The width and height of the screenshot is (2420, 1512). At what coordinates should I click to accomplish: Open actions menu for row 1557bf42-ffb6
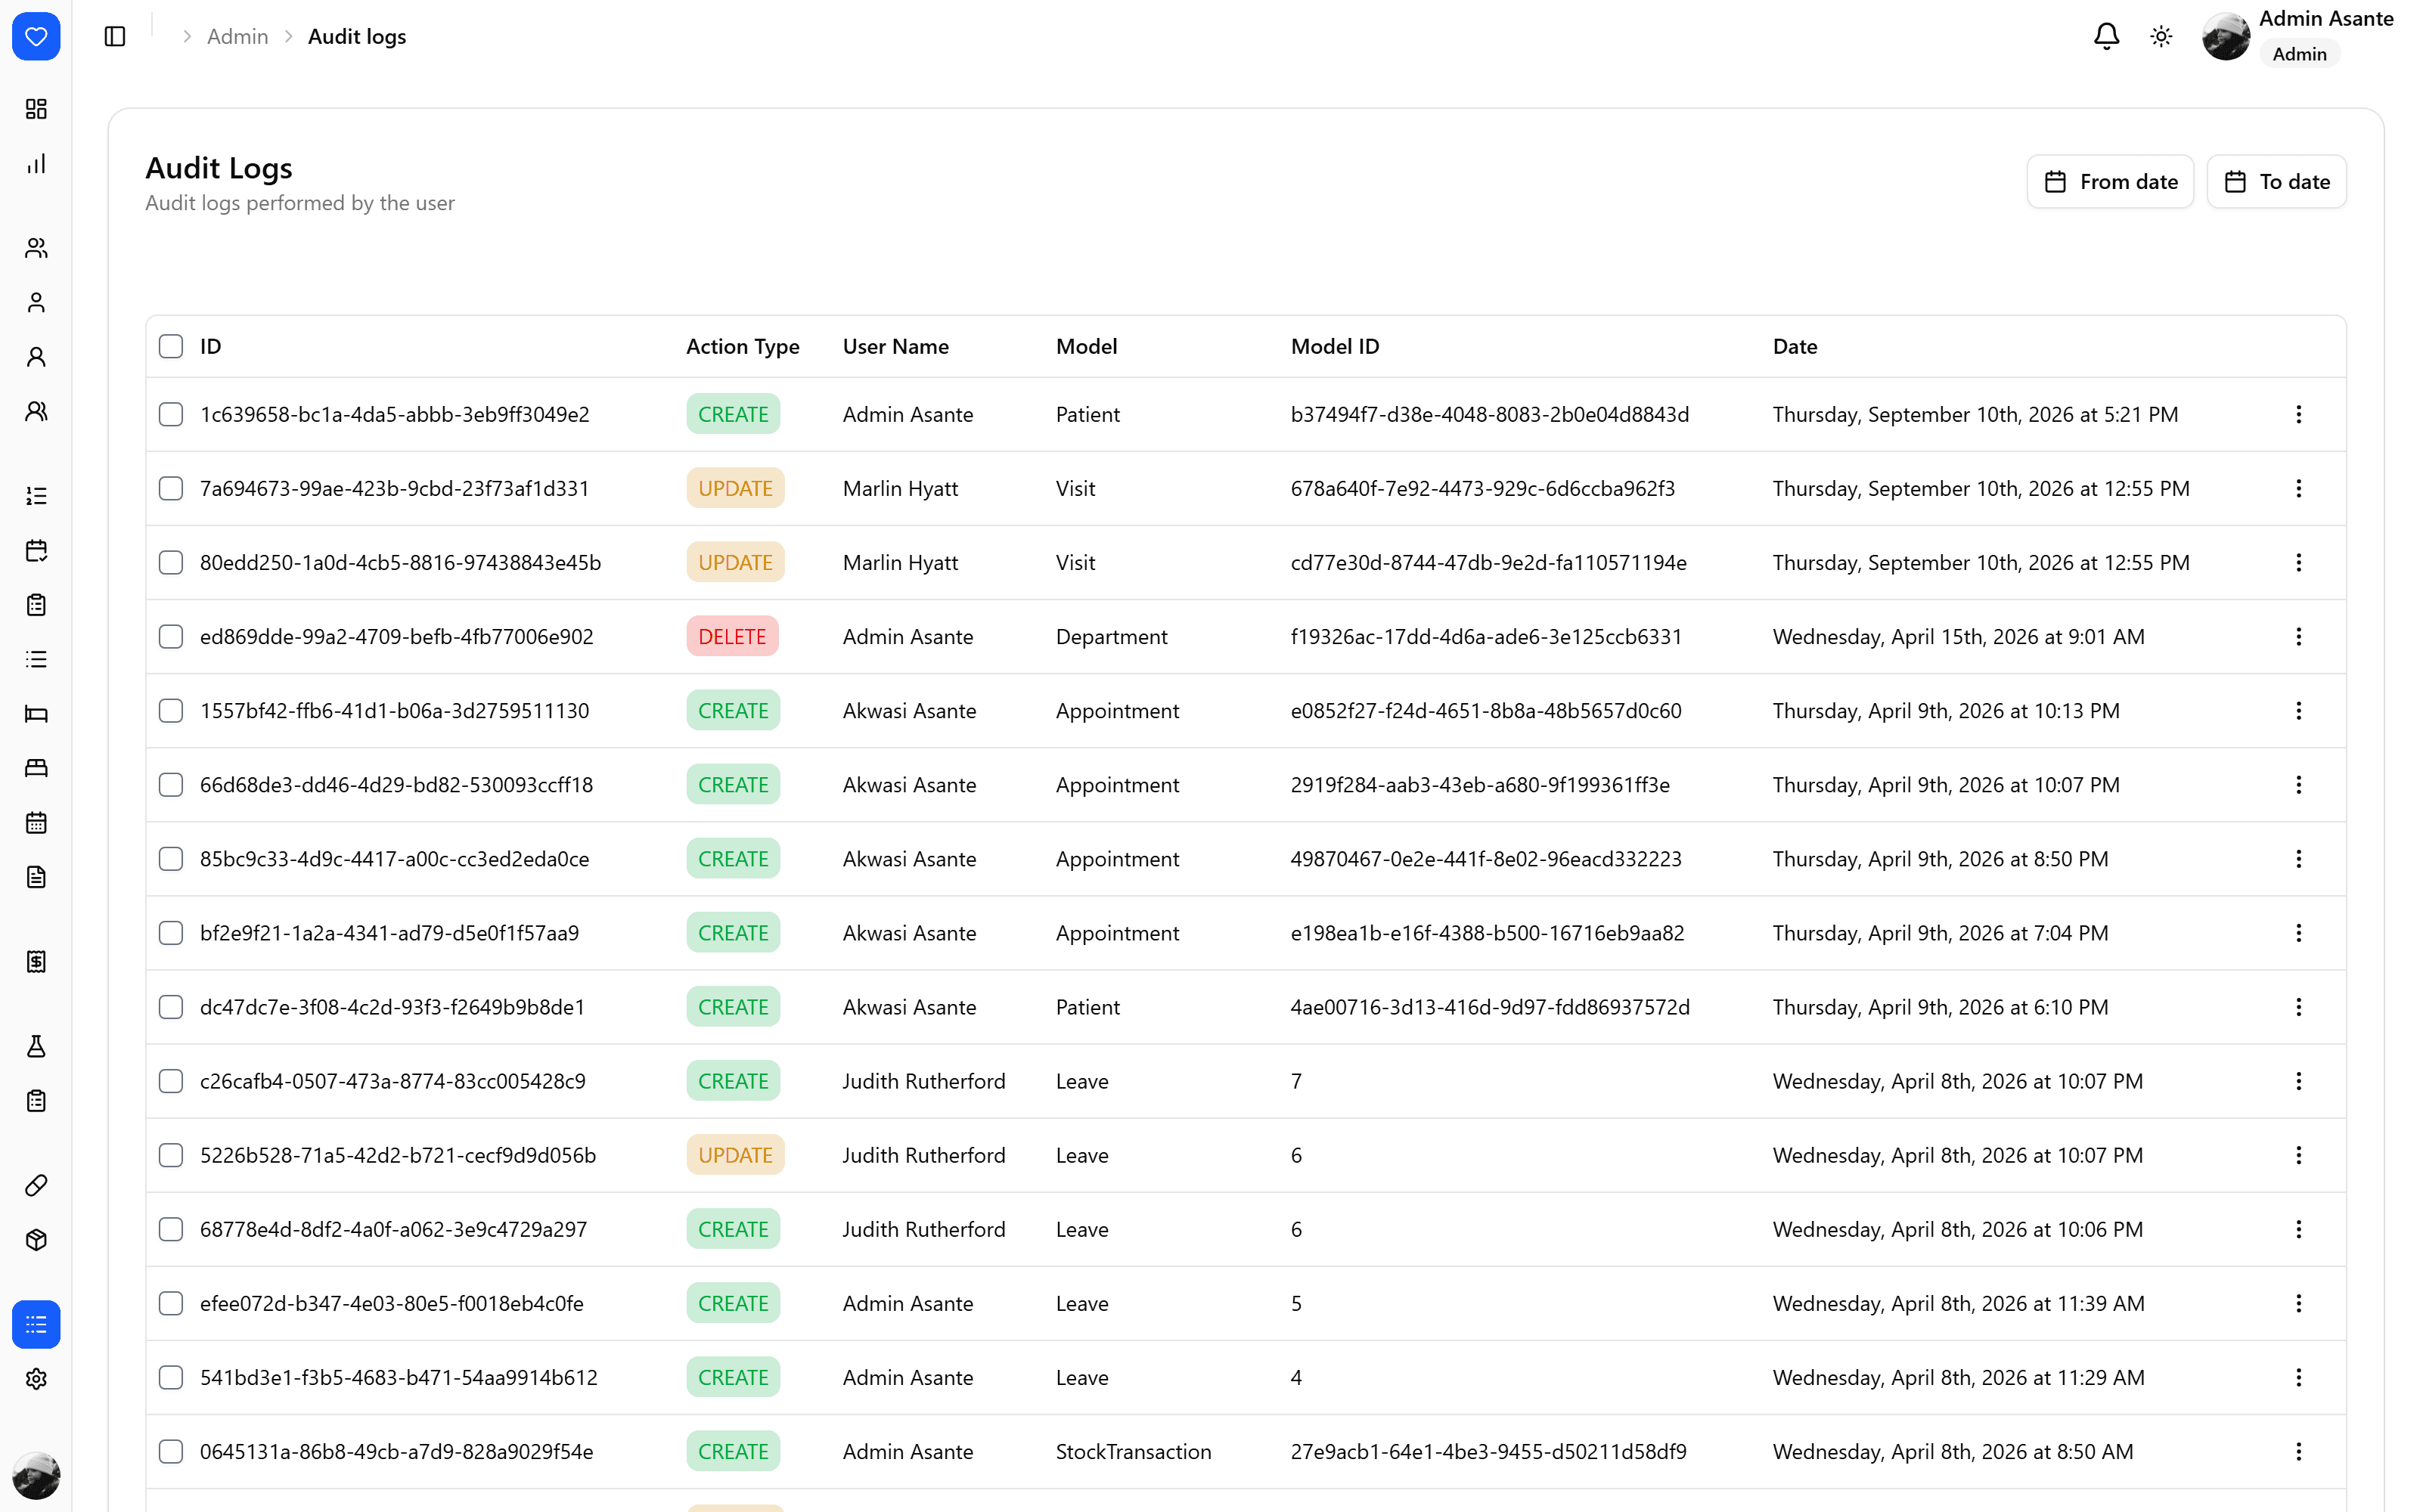(x=2298, y=711)
